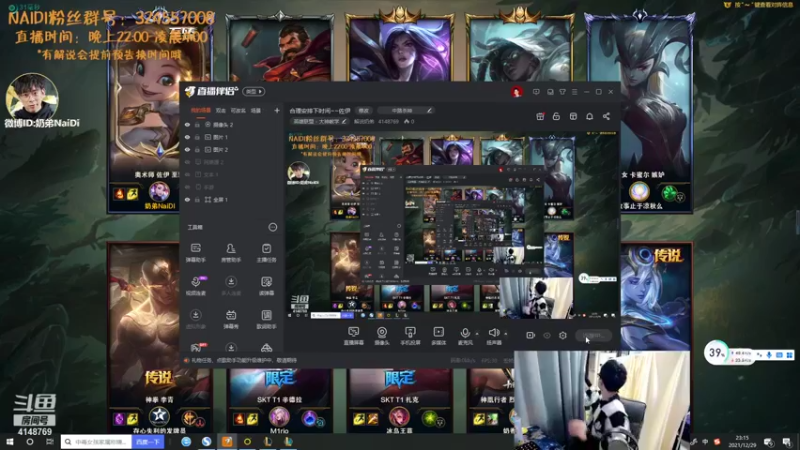800x450 pixels.
Task: Edit the 英雄联盟·大神教学 category pencil
Action: tap(344, 121)
